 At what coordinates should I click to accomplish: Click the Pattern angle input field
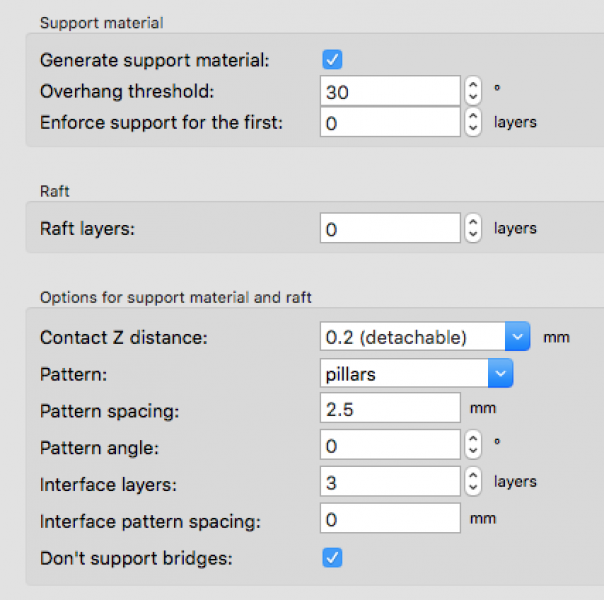390,445
